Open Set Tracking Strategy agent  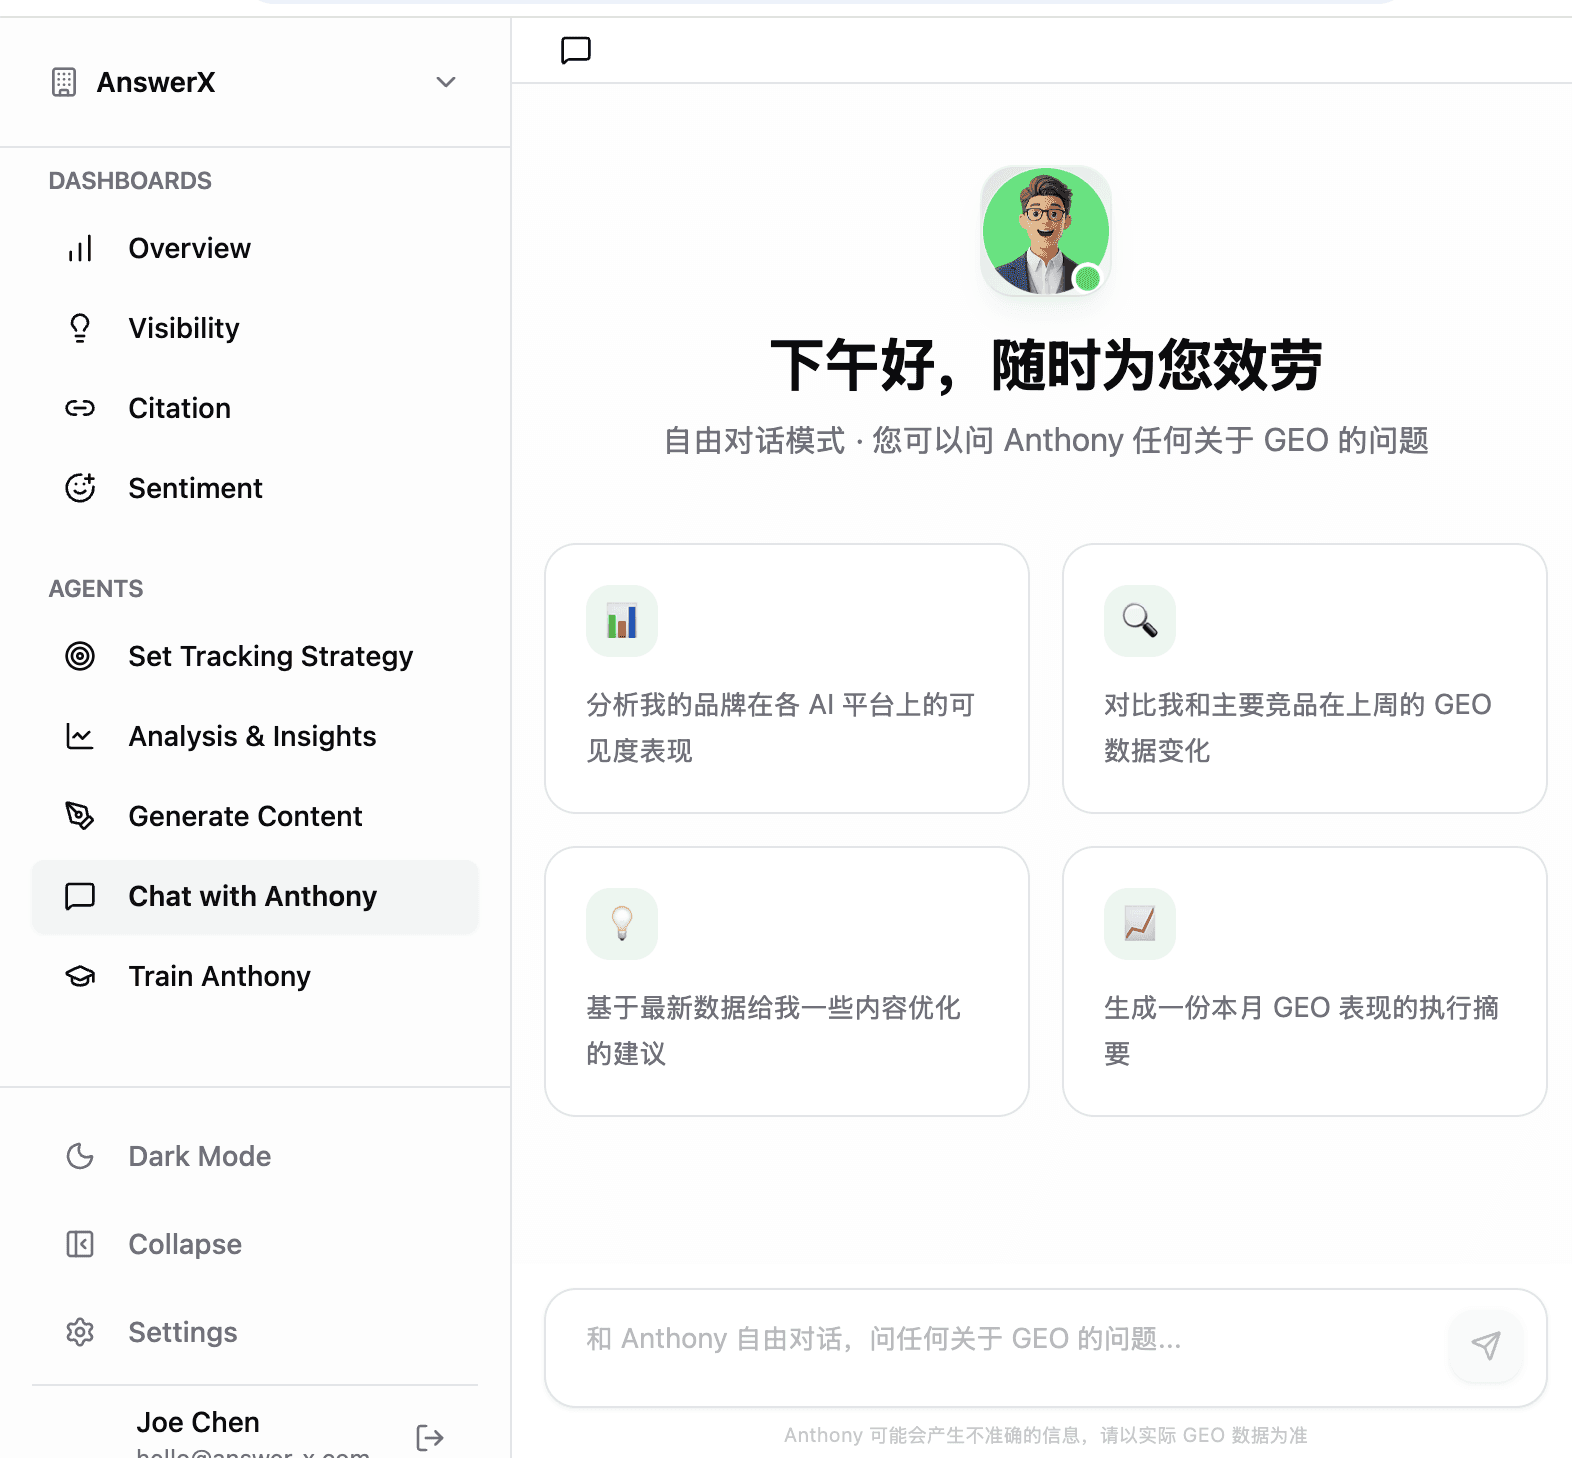click(x=255, y=656)
